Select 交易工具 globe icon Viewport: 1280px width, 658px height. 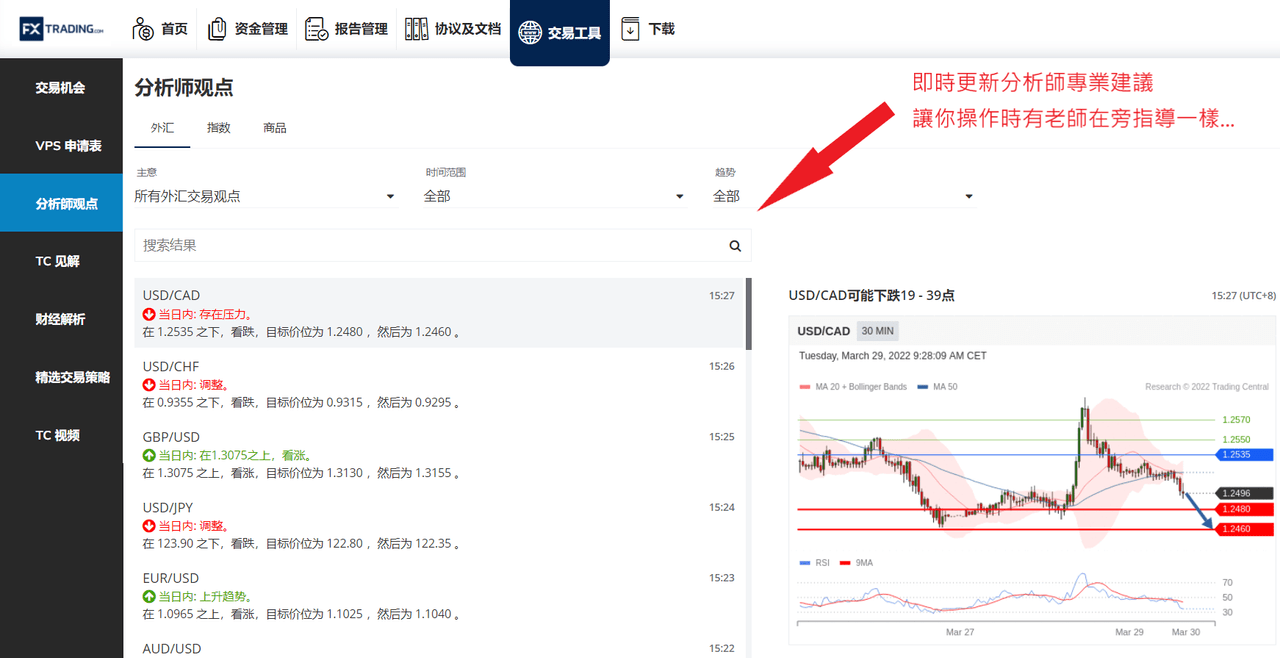pos(529,32)
